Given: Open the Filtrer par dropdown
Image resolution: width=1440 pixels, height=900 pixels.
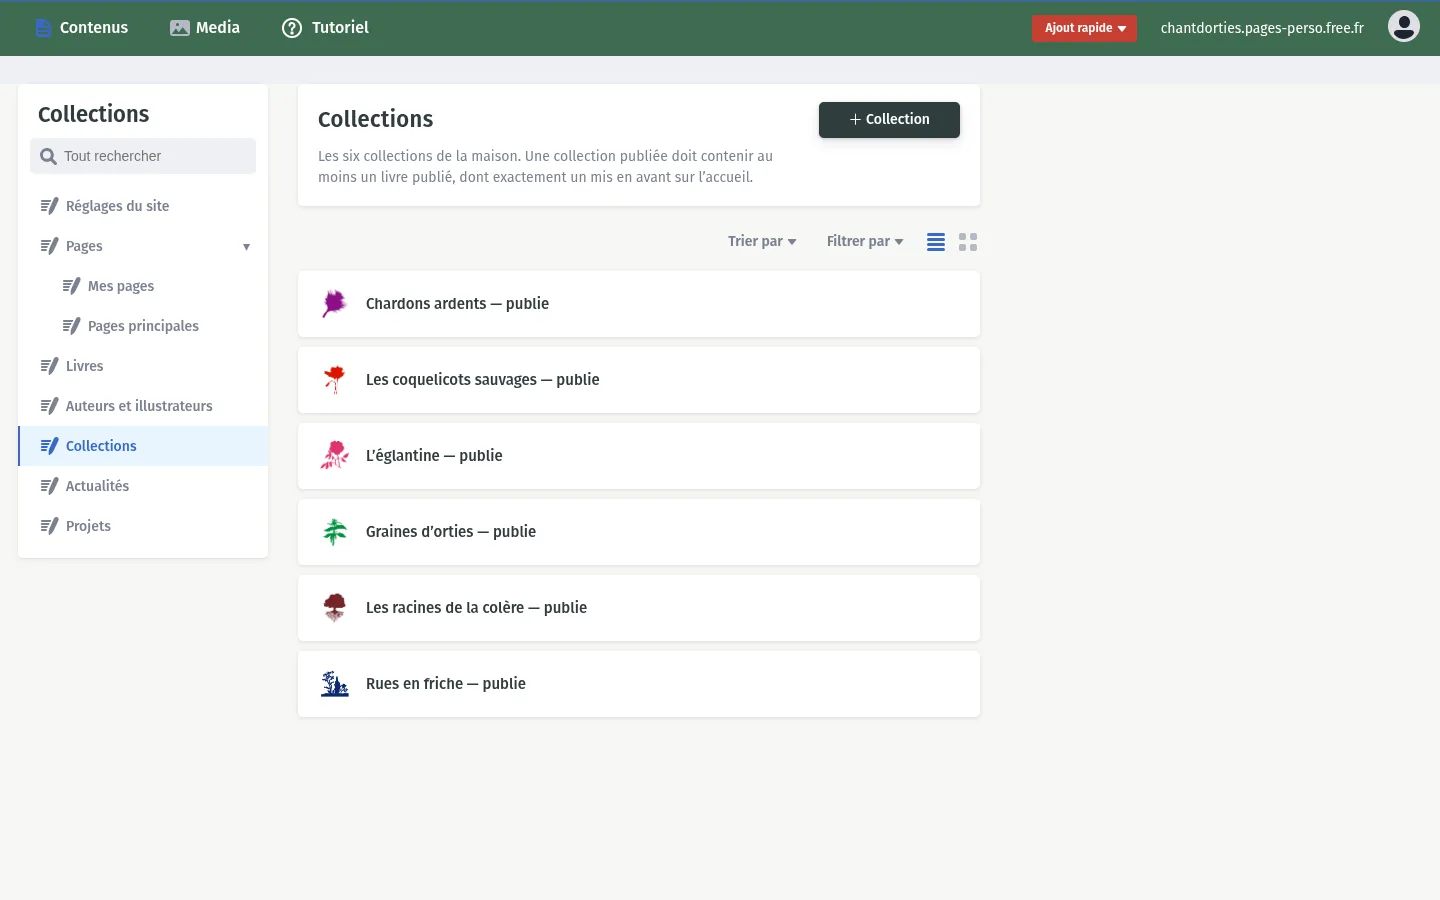Looking at the screenshot, I should tap(865, 241).
